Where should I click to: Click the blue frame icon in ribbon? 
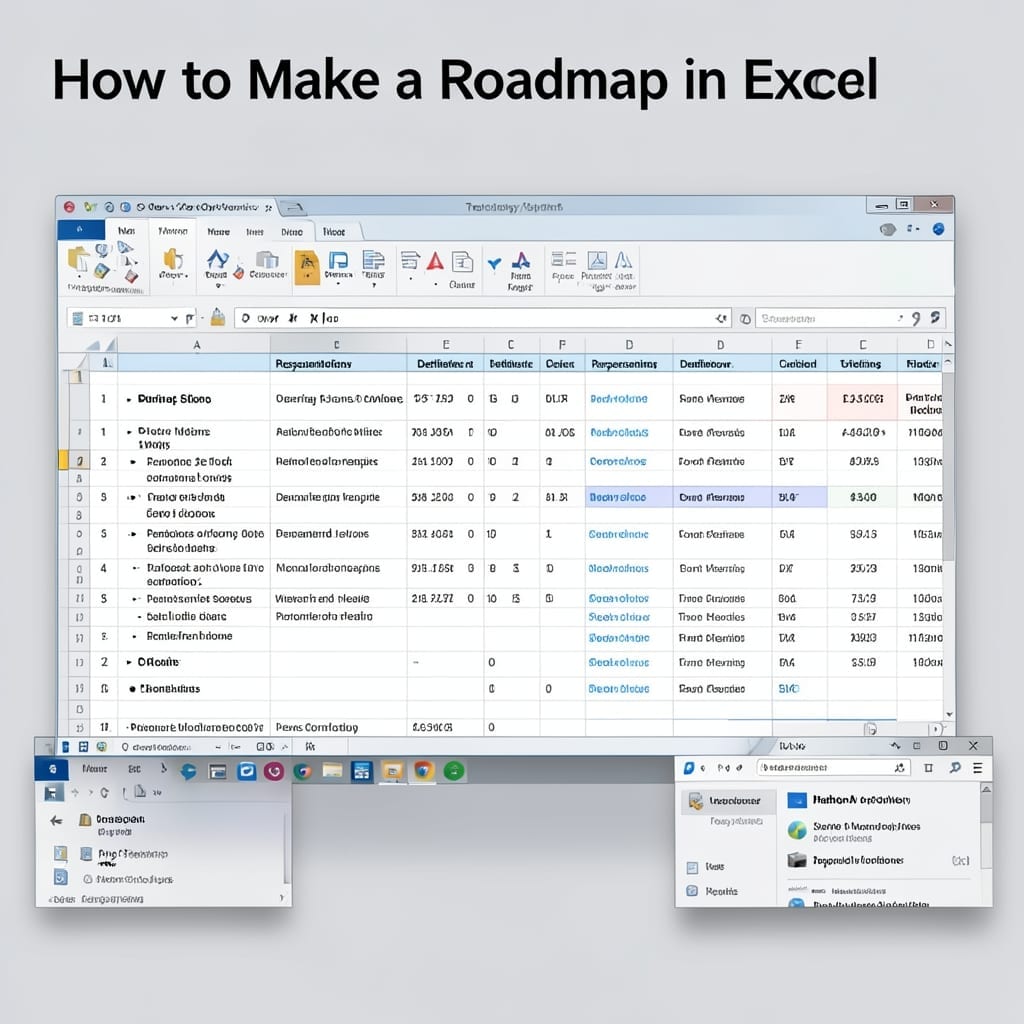coord(338,261)
